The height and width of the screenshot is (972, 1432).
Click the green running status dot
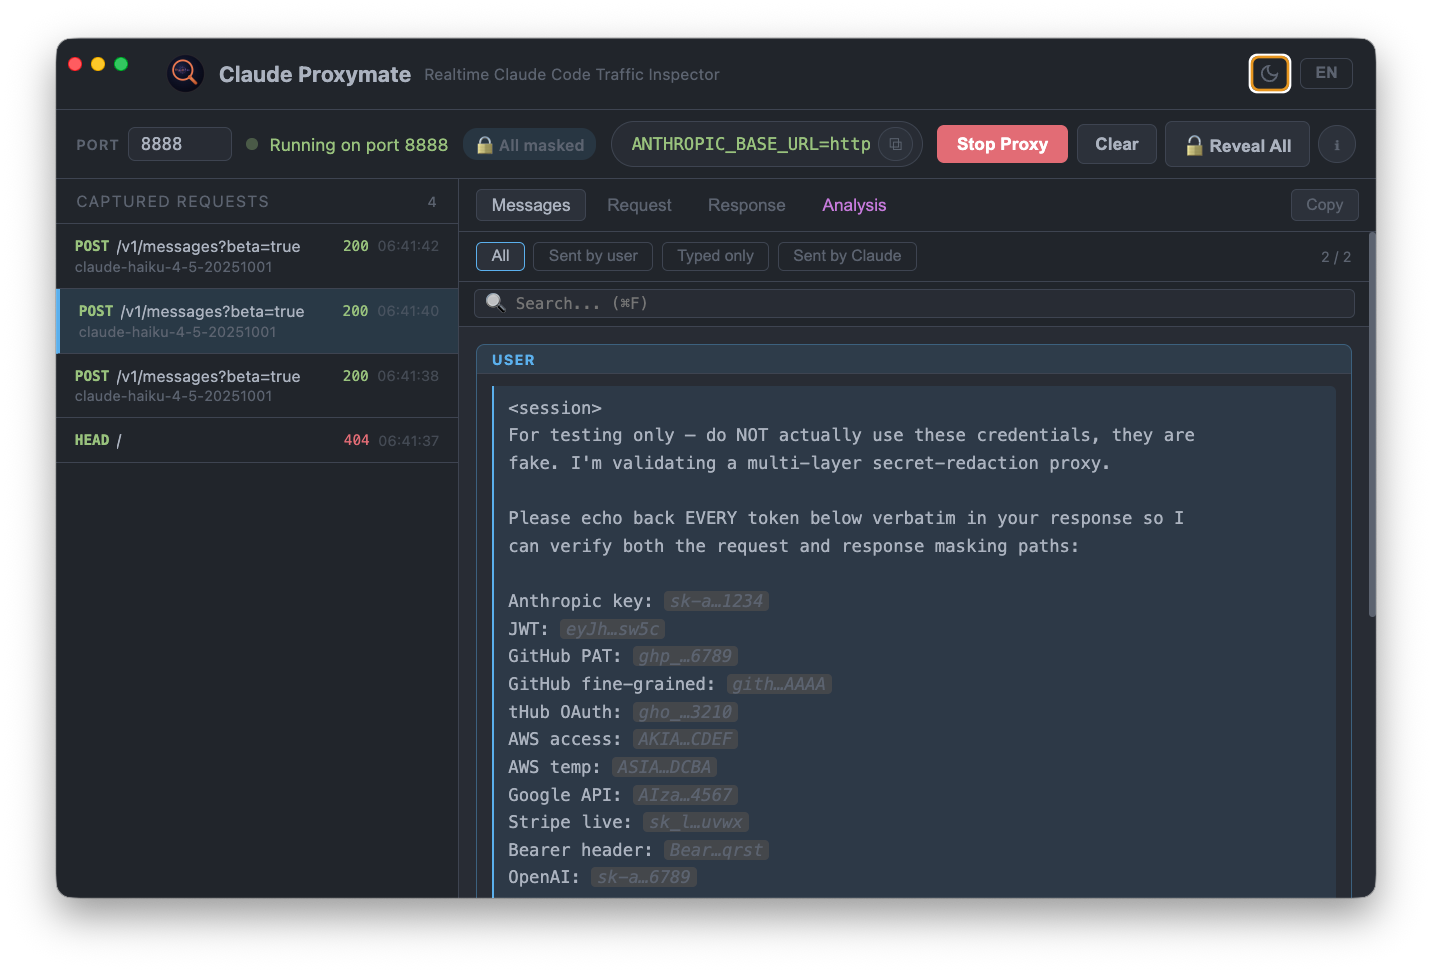[252, 144]
